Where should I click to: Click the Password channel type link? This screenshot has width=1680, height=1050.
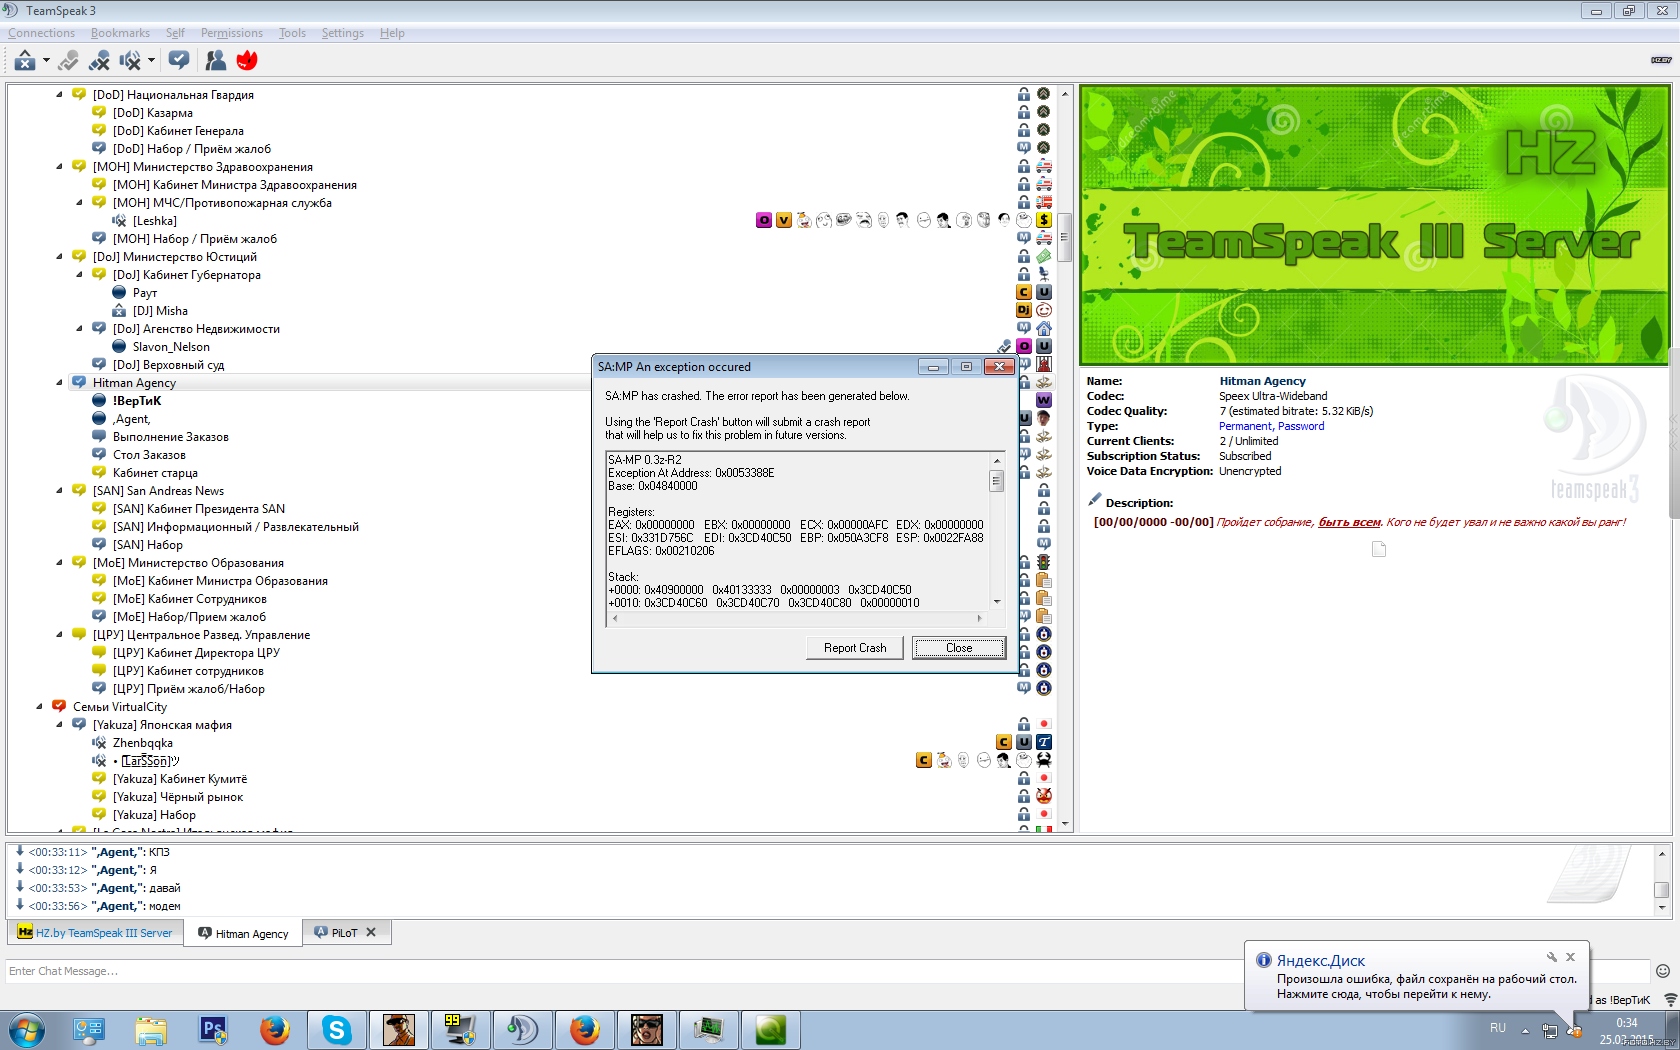1301,426
